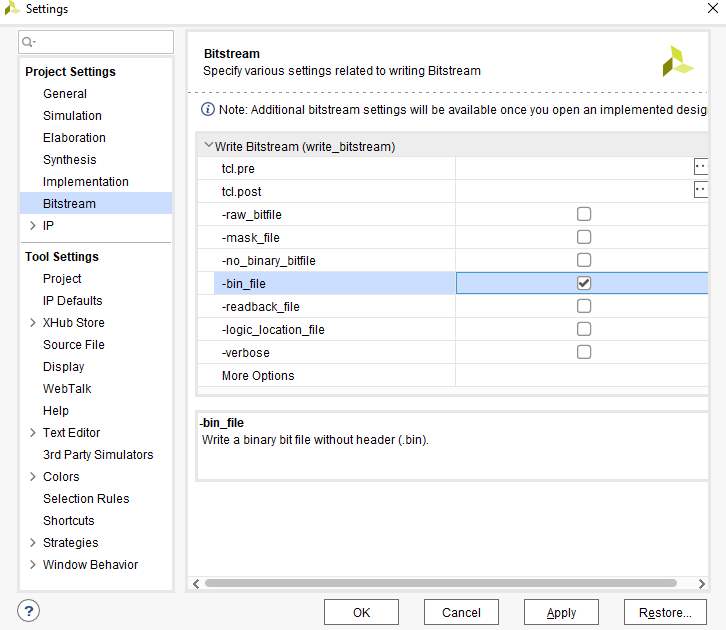726x630 pixels.
Task: Click the help question mark icon
Action: (x=29, y=611)
